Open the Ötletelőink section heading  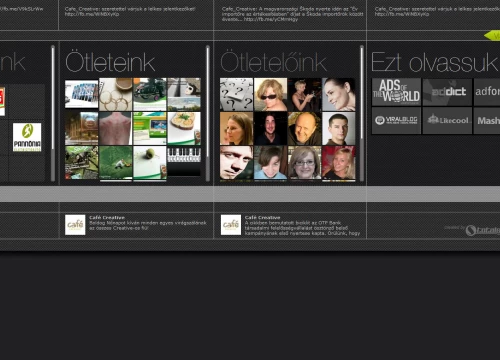[x=273, y=62]
